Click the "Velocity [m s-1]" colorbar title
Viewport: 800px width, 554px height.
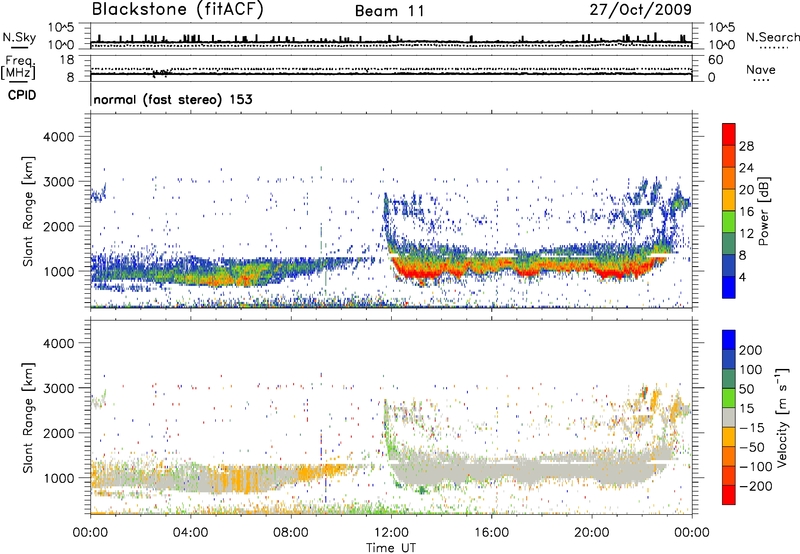[782, 417]
